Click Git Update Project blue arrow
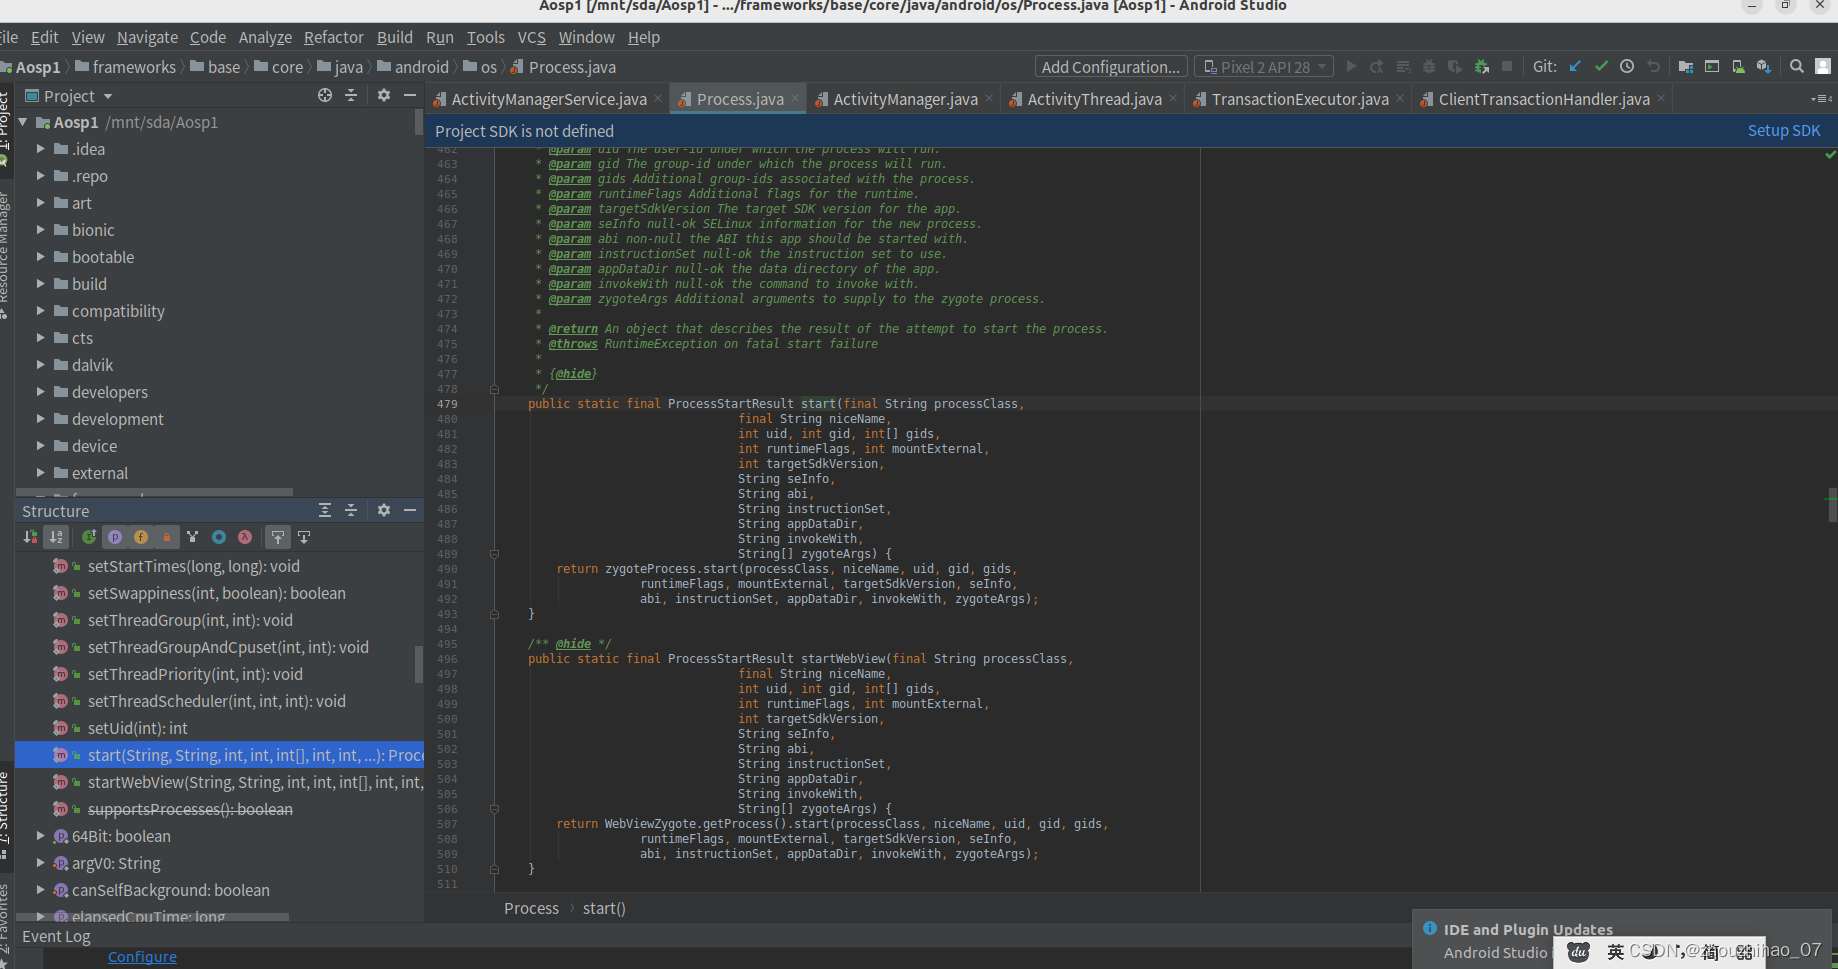The image size is (1838, 969). (1575, 67)
